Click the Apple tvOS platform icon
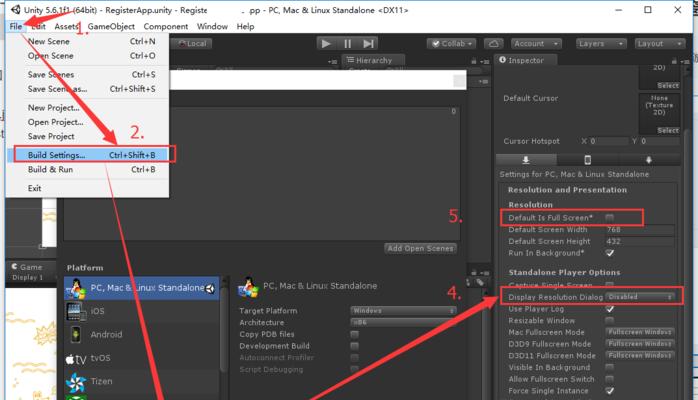 [x=76, y=359]
